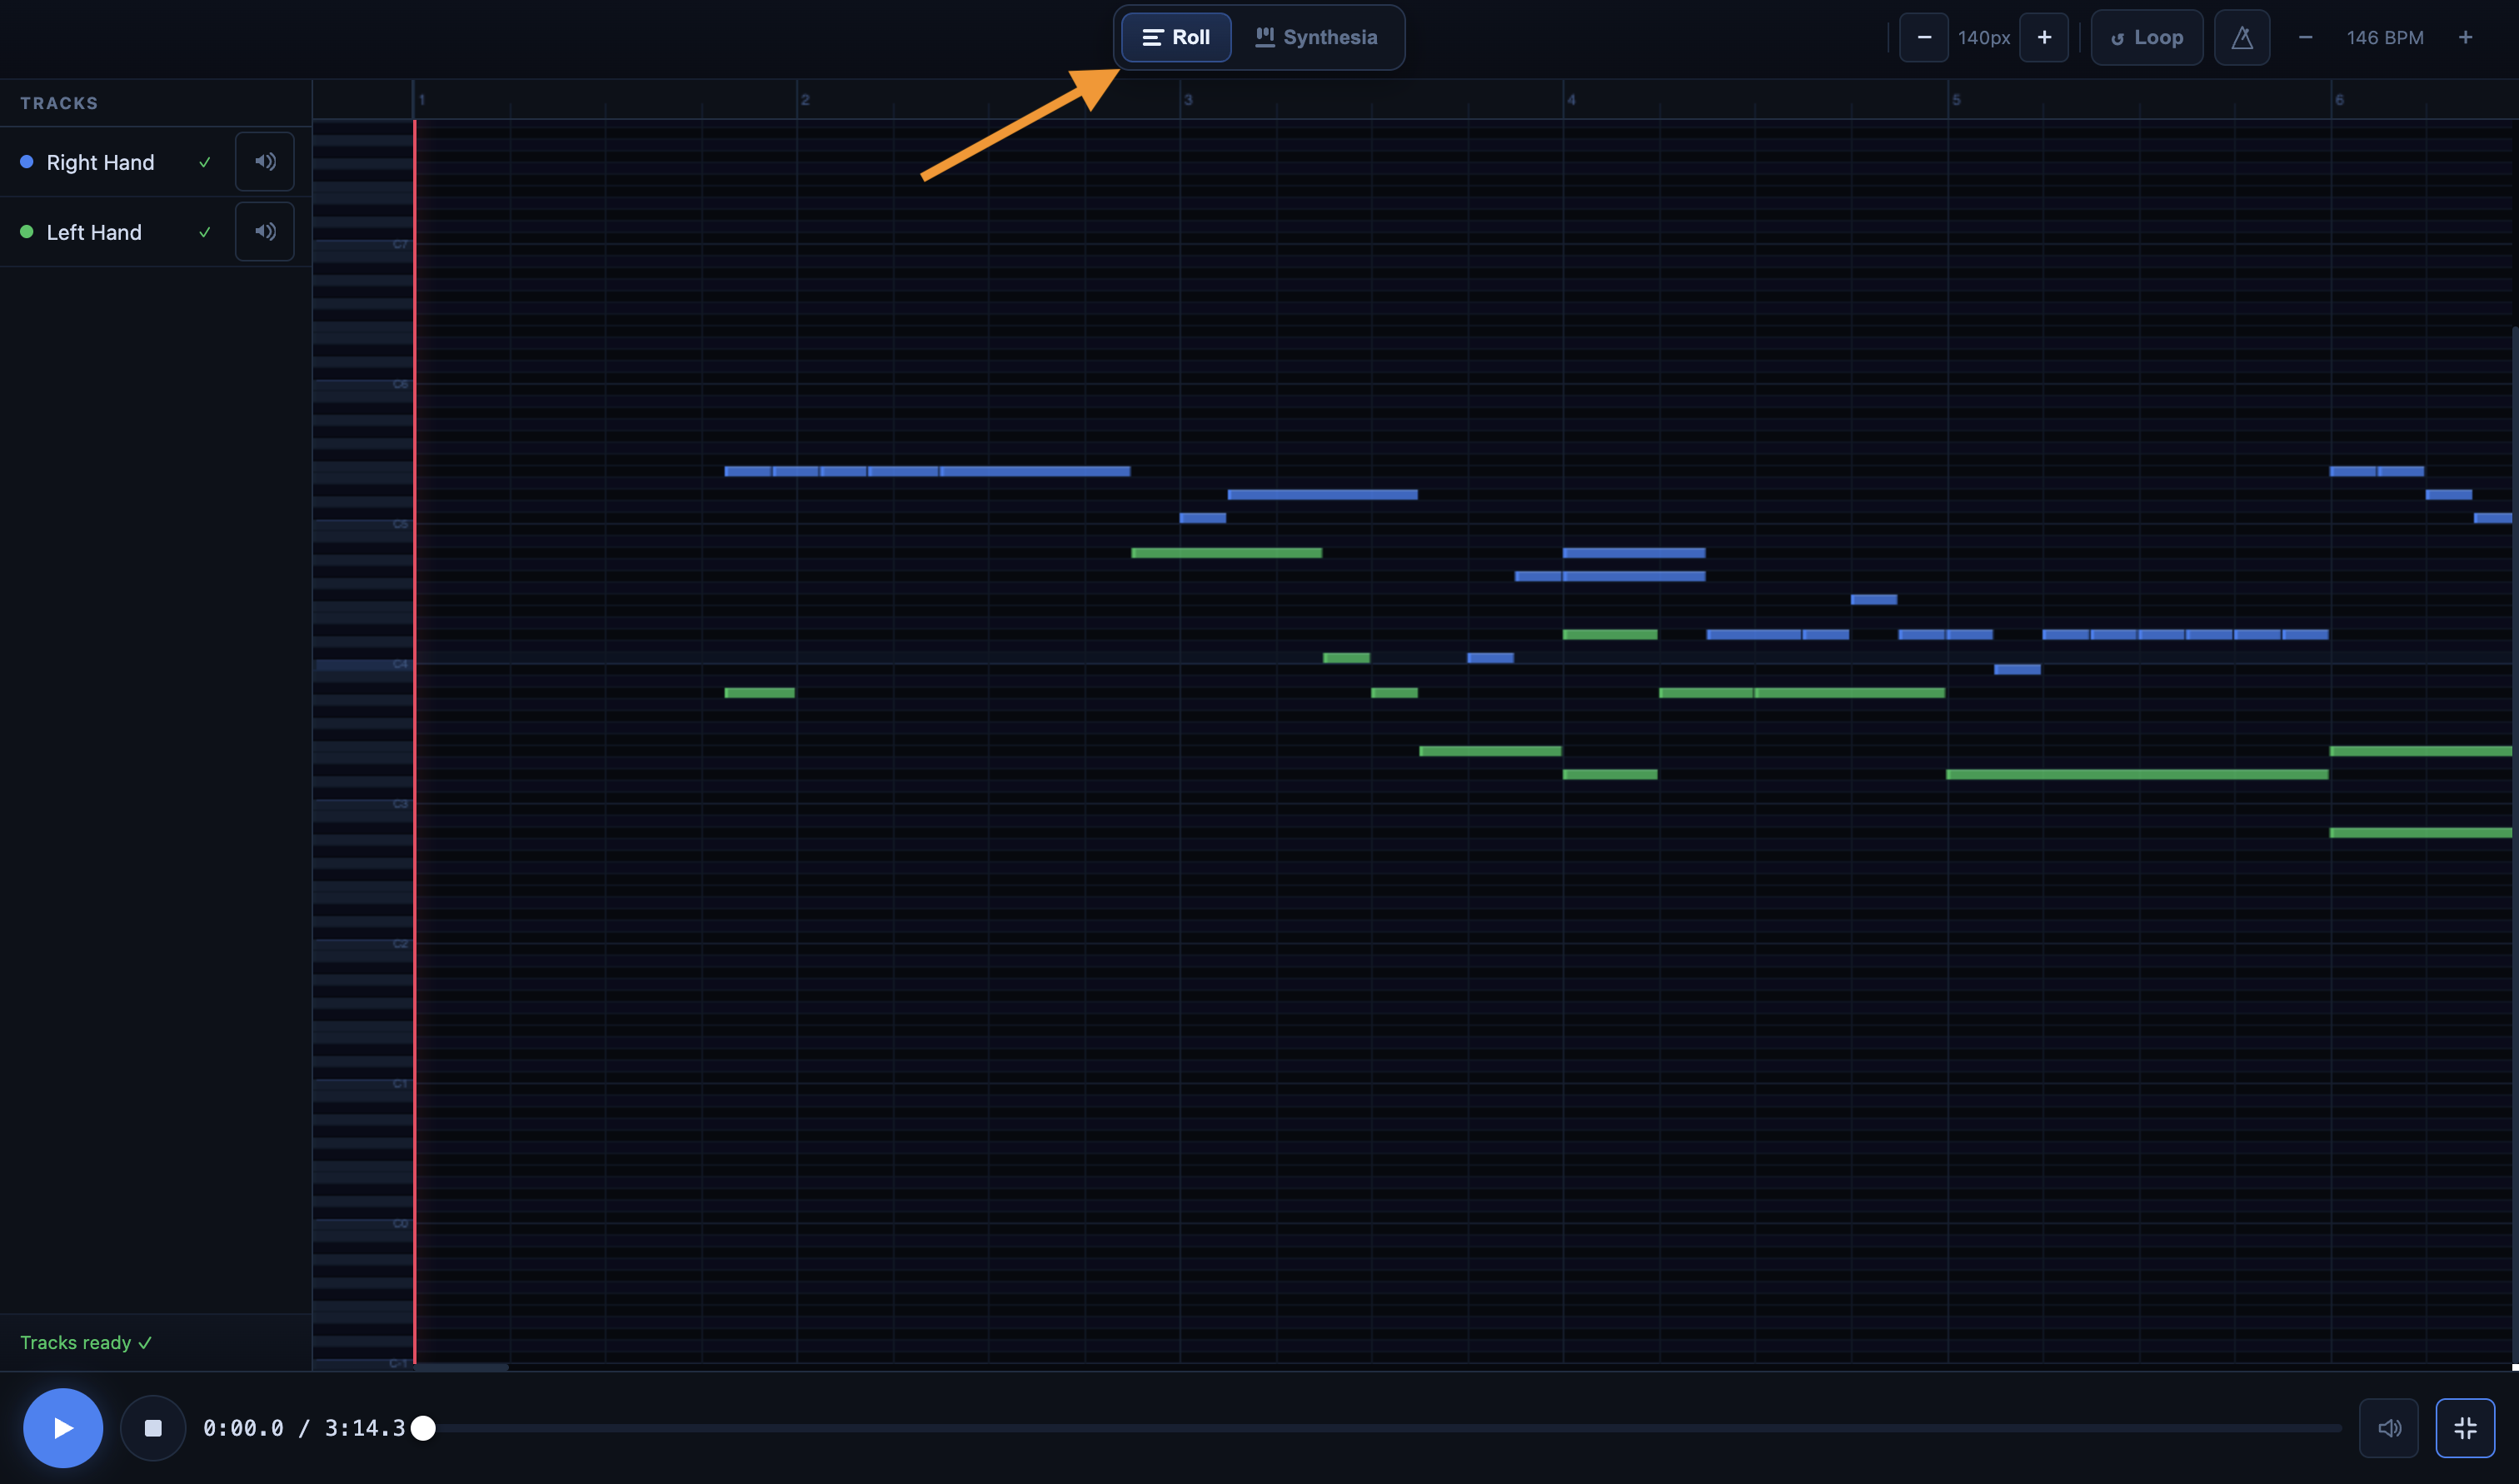Click measure 3 marker in the ruler
This screenshot has width=2519, height=1484.
(x=1188, y=100)
